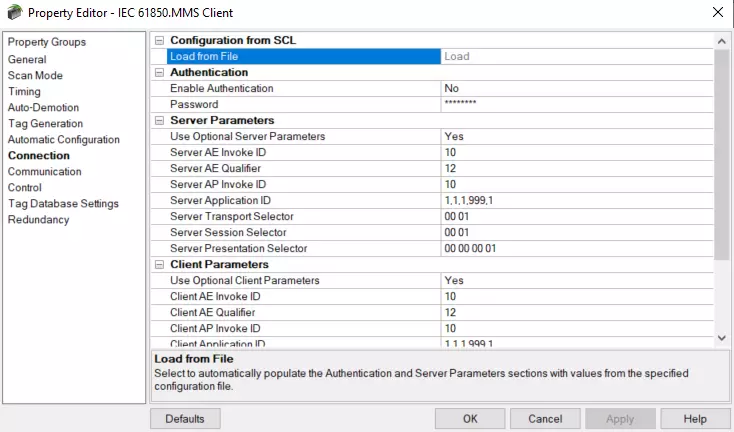Confirm with the OK button
The height and width of the screenshot is (432, 734).
point(470,418)
